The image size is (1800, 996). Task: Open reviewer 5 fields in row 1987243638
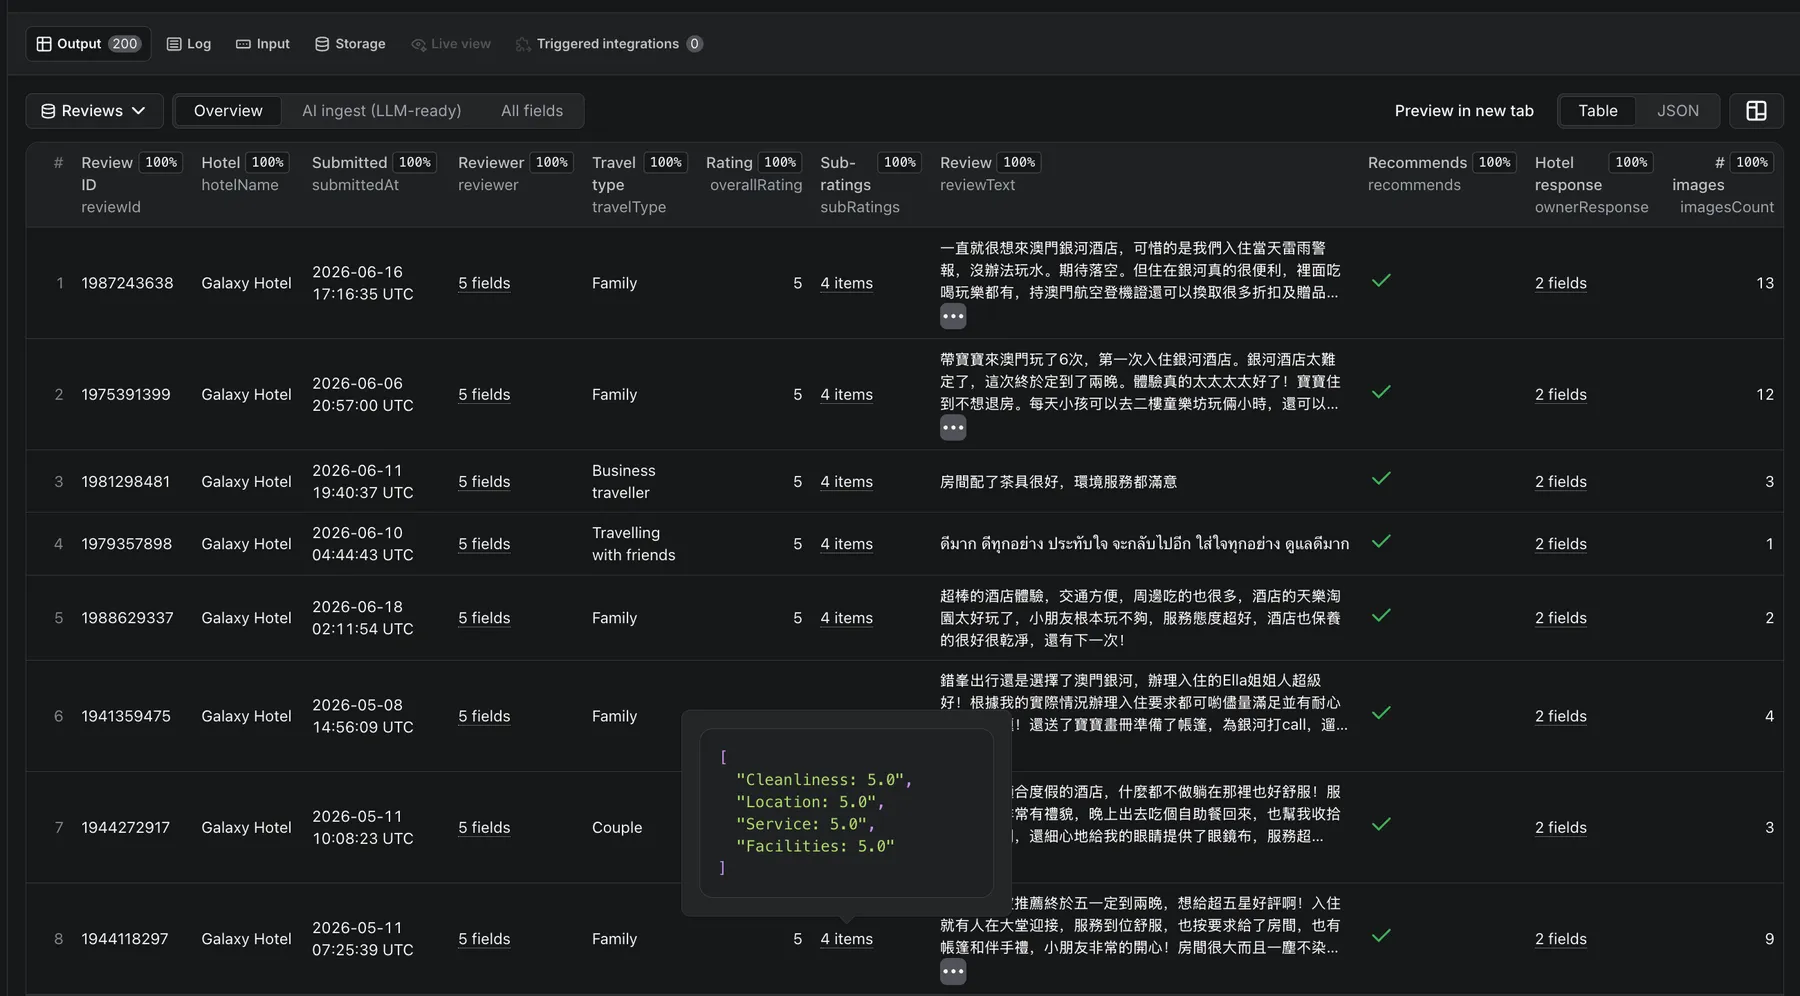(x=484, y=283)
